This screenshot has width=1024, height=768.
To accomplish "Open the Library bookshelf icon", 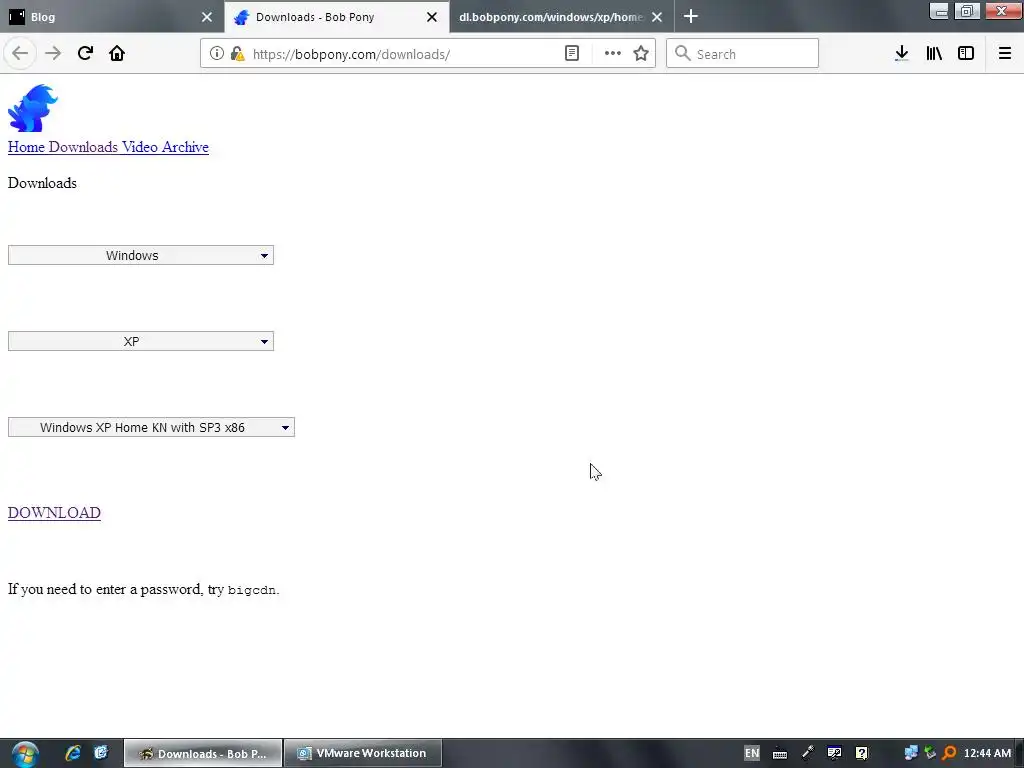I will tap(934, 54).
